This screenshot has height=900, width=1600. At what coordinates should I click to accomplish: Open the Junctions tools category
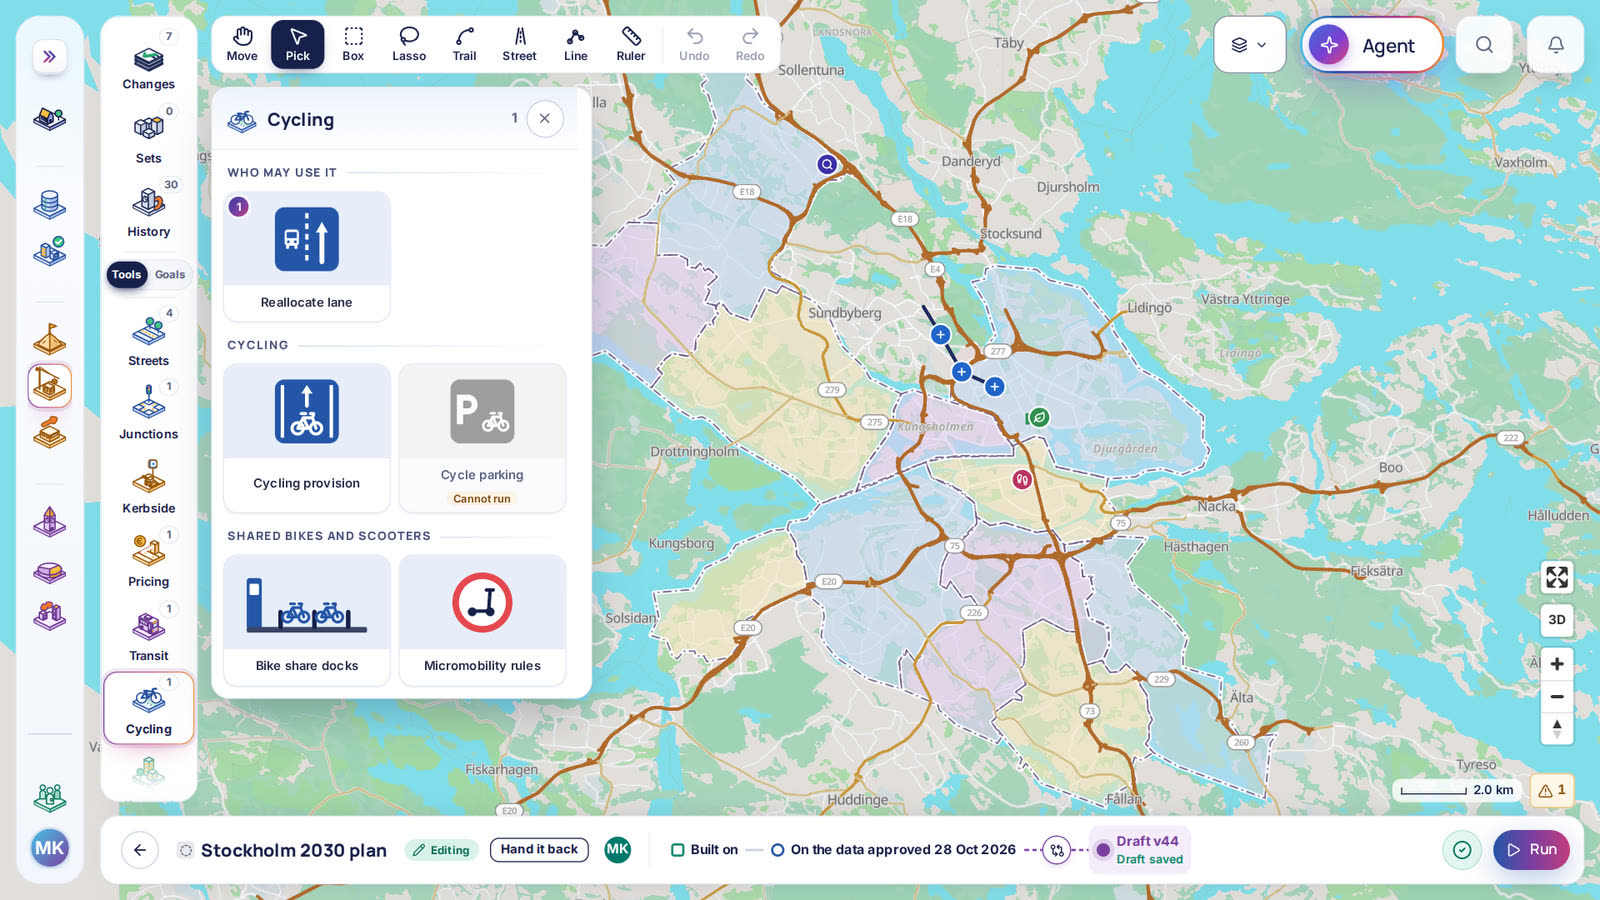tap(149, 412)
